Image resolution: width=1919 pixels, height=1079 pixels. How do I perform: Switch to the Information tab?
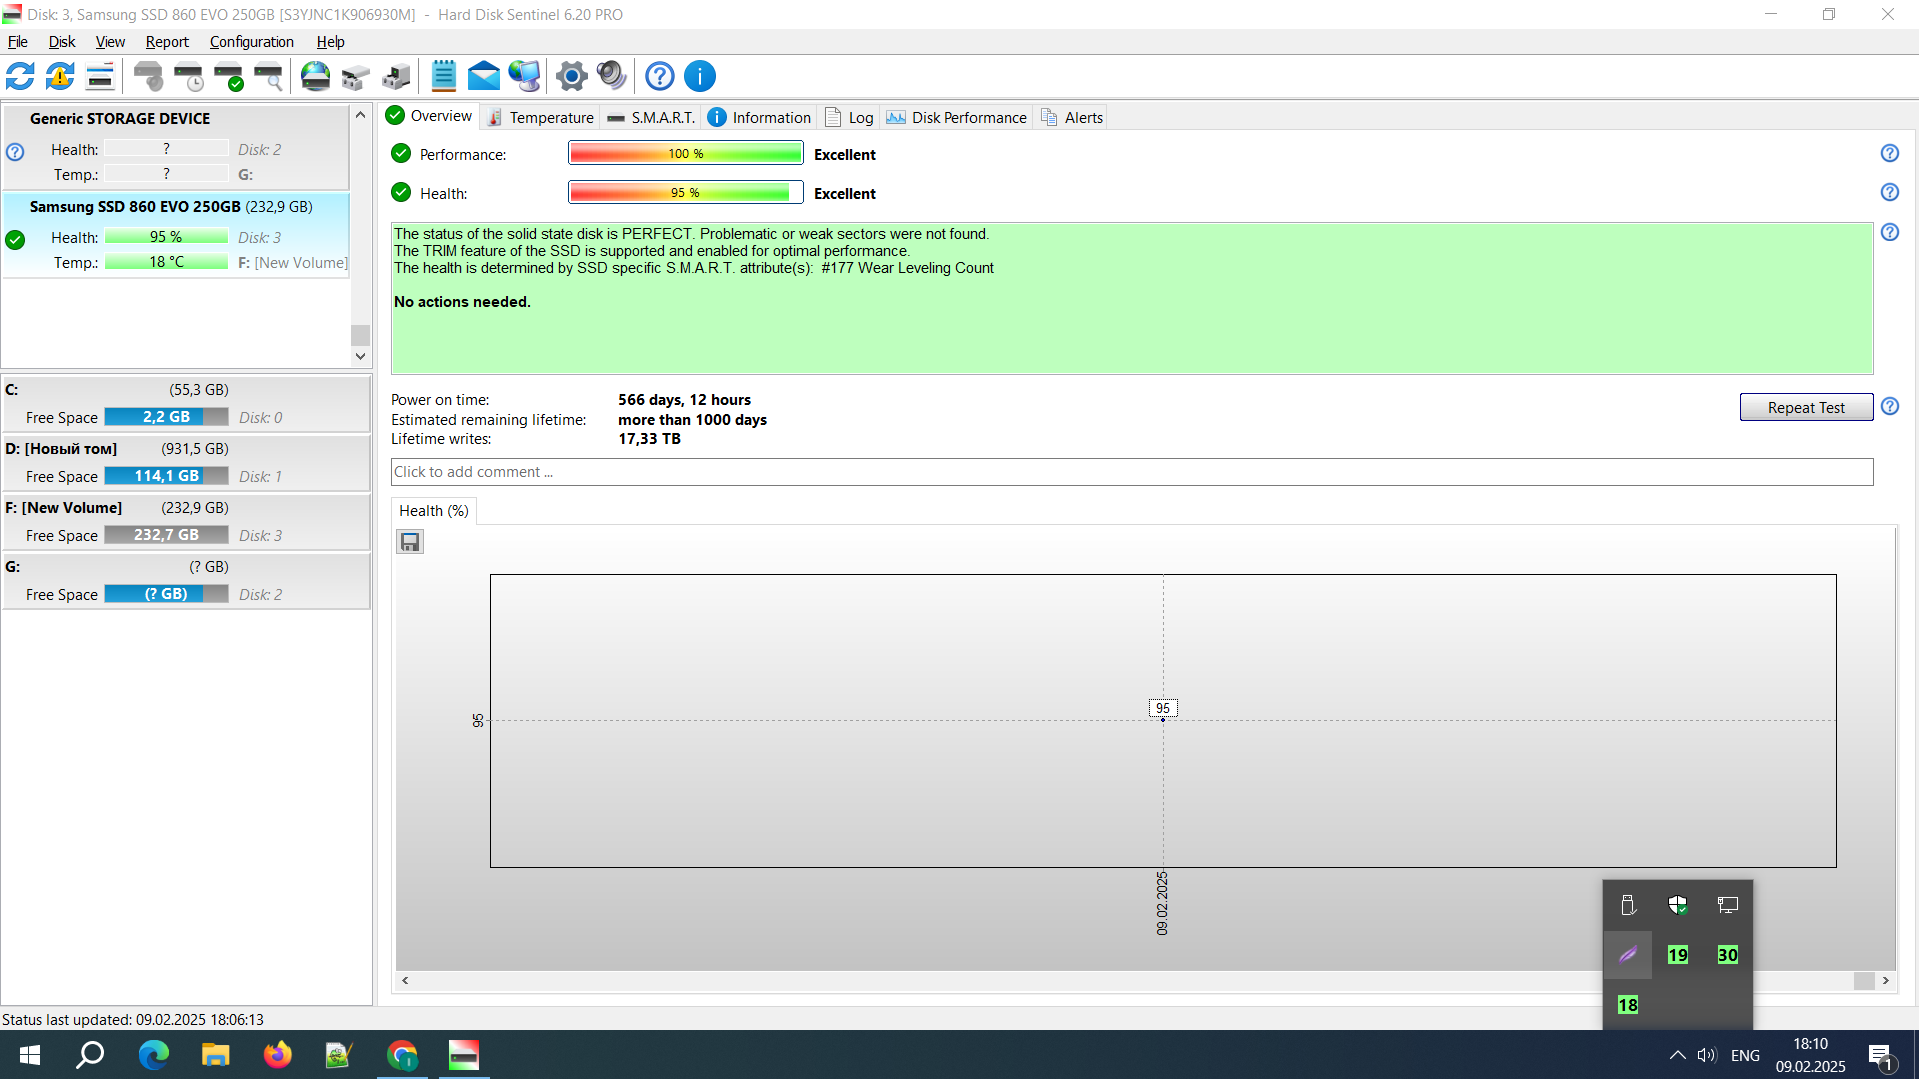759,117
